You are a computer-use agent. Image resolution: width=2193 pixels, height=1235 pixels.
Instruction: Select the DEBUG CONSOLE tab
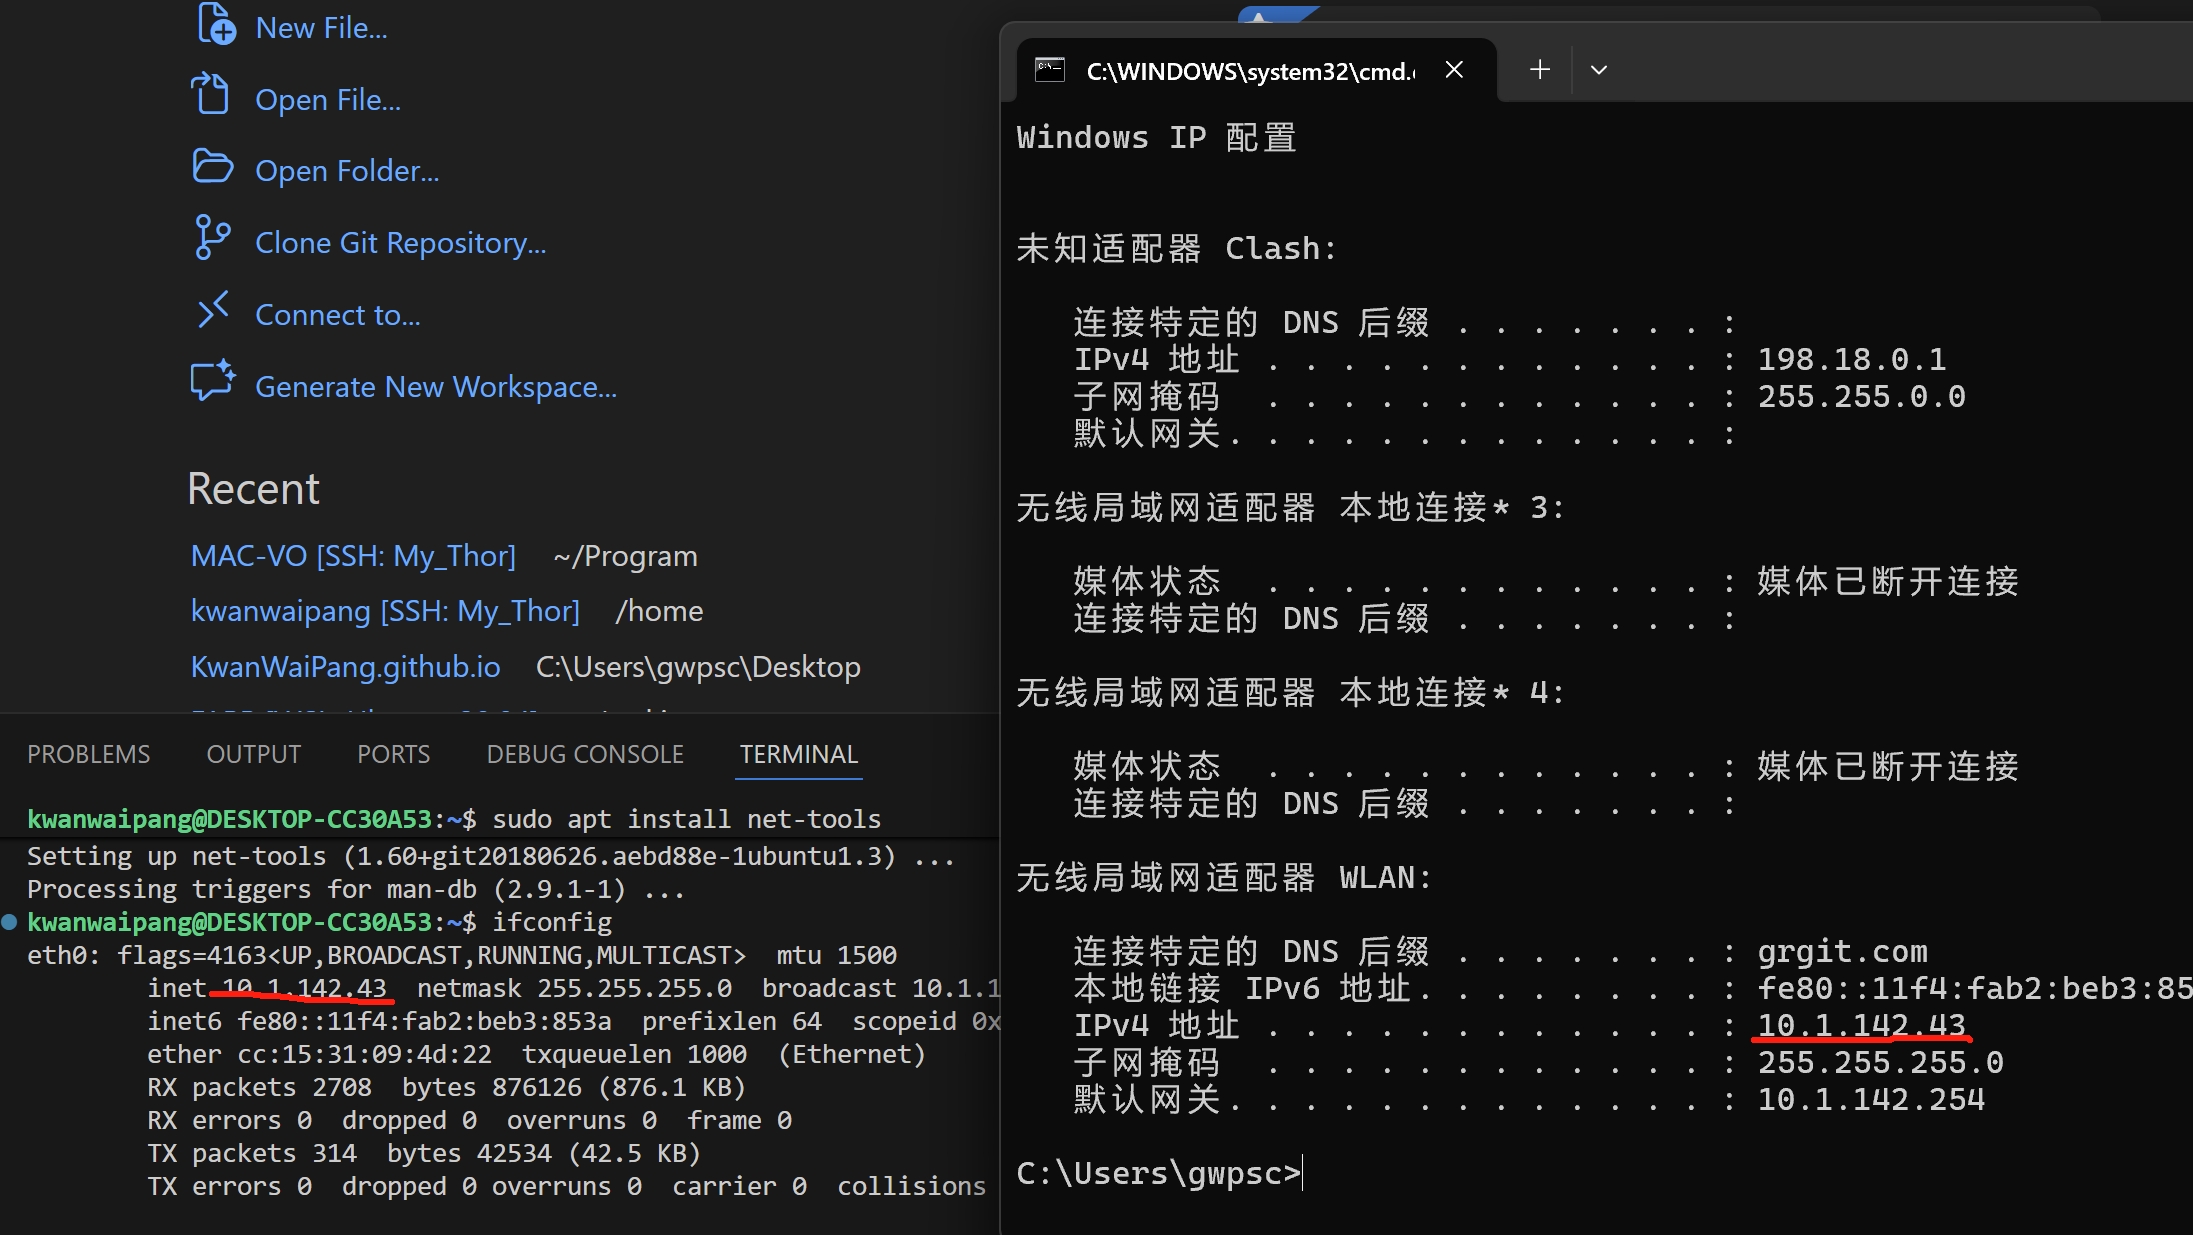[585, 754]
